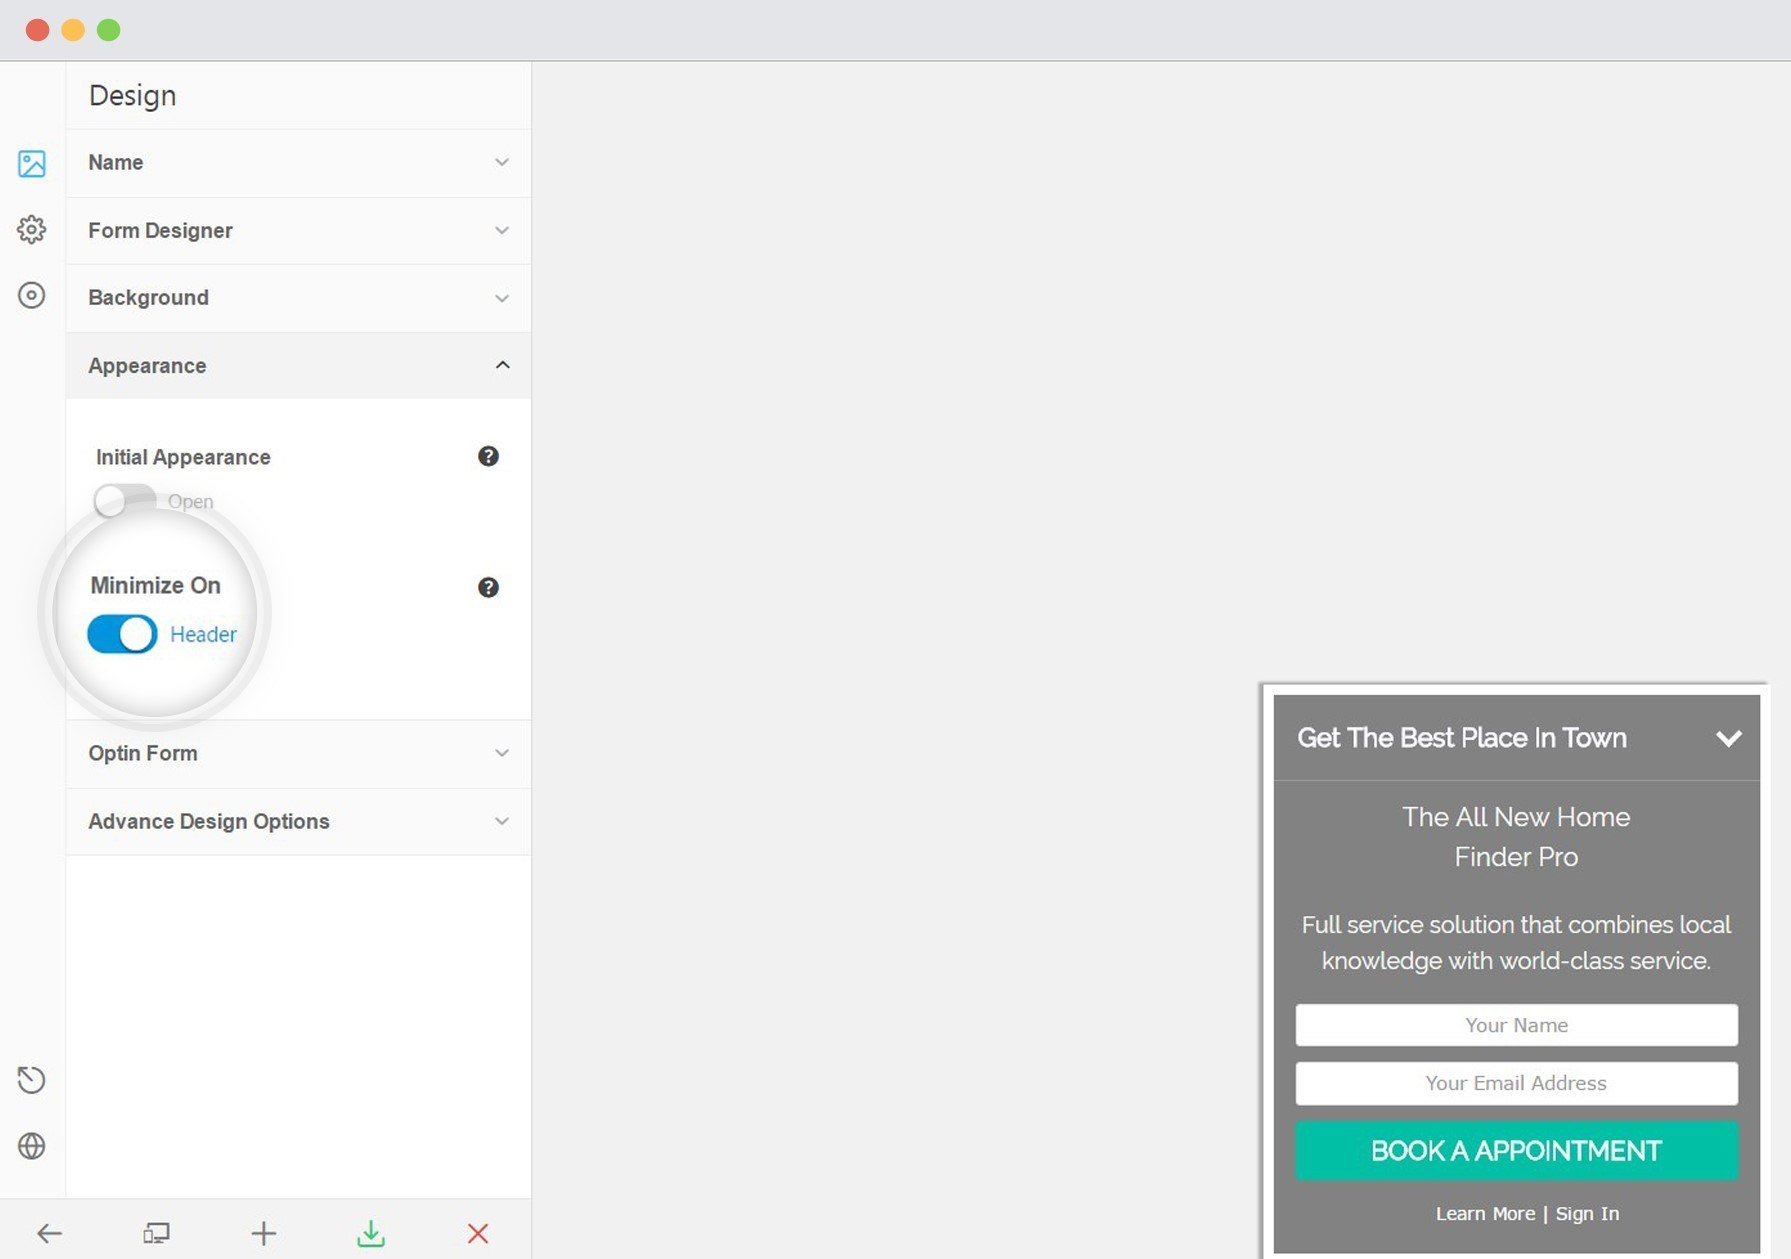Image resolution: width=1791 pixels, height=1259 pixels.
Task: Click the green window maximize button
Action: (x=109, y=30)
